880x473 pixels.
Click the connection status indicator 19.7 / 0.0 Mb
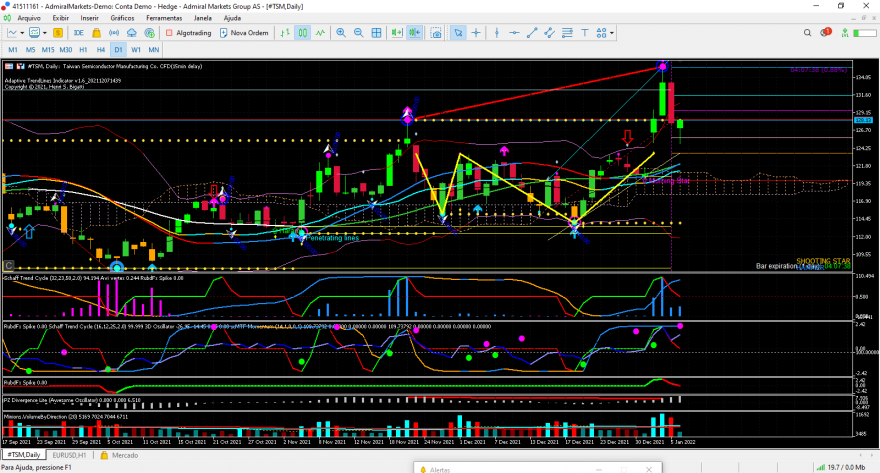pyautogui.click(x=847, y=466)
